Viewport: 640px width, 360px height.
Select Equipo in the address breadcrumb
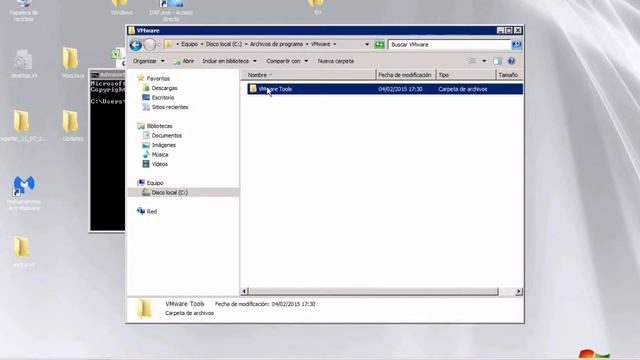coord(189,44)
